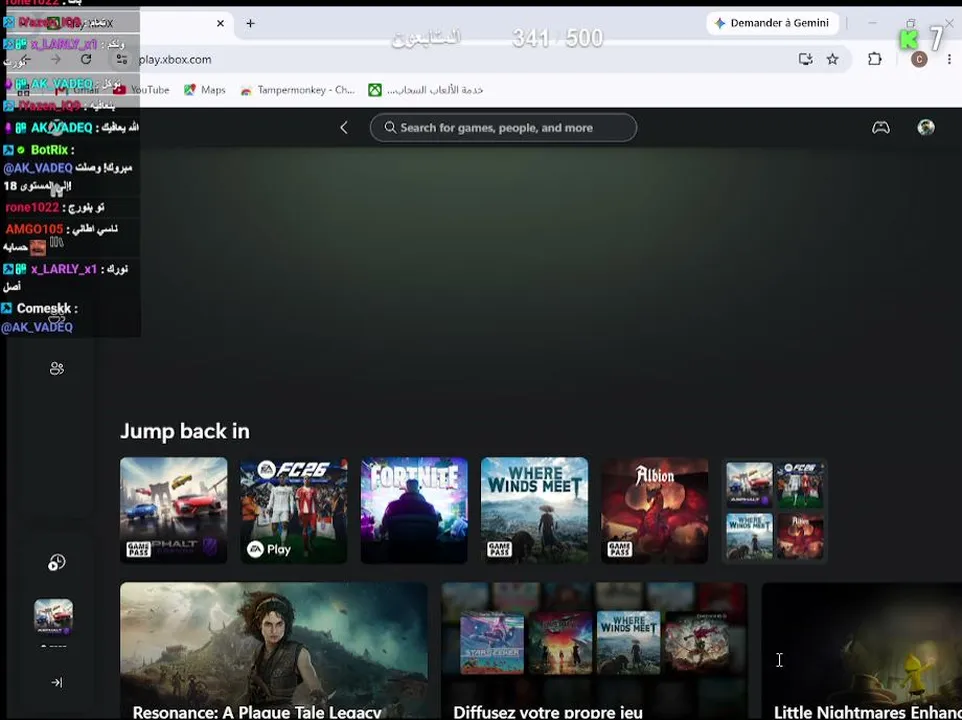Click the Demander à Gemini button
The height and width of the screenshot is (720, 962).
pos(772,23)
